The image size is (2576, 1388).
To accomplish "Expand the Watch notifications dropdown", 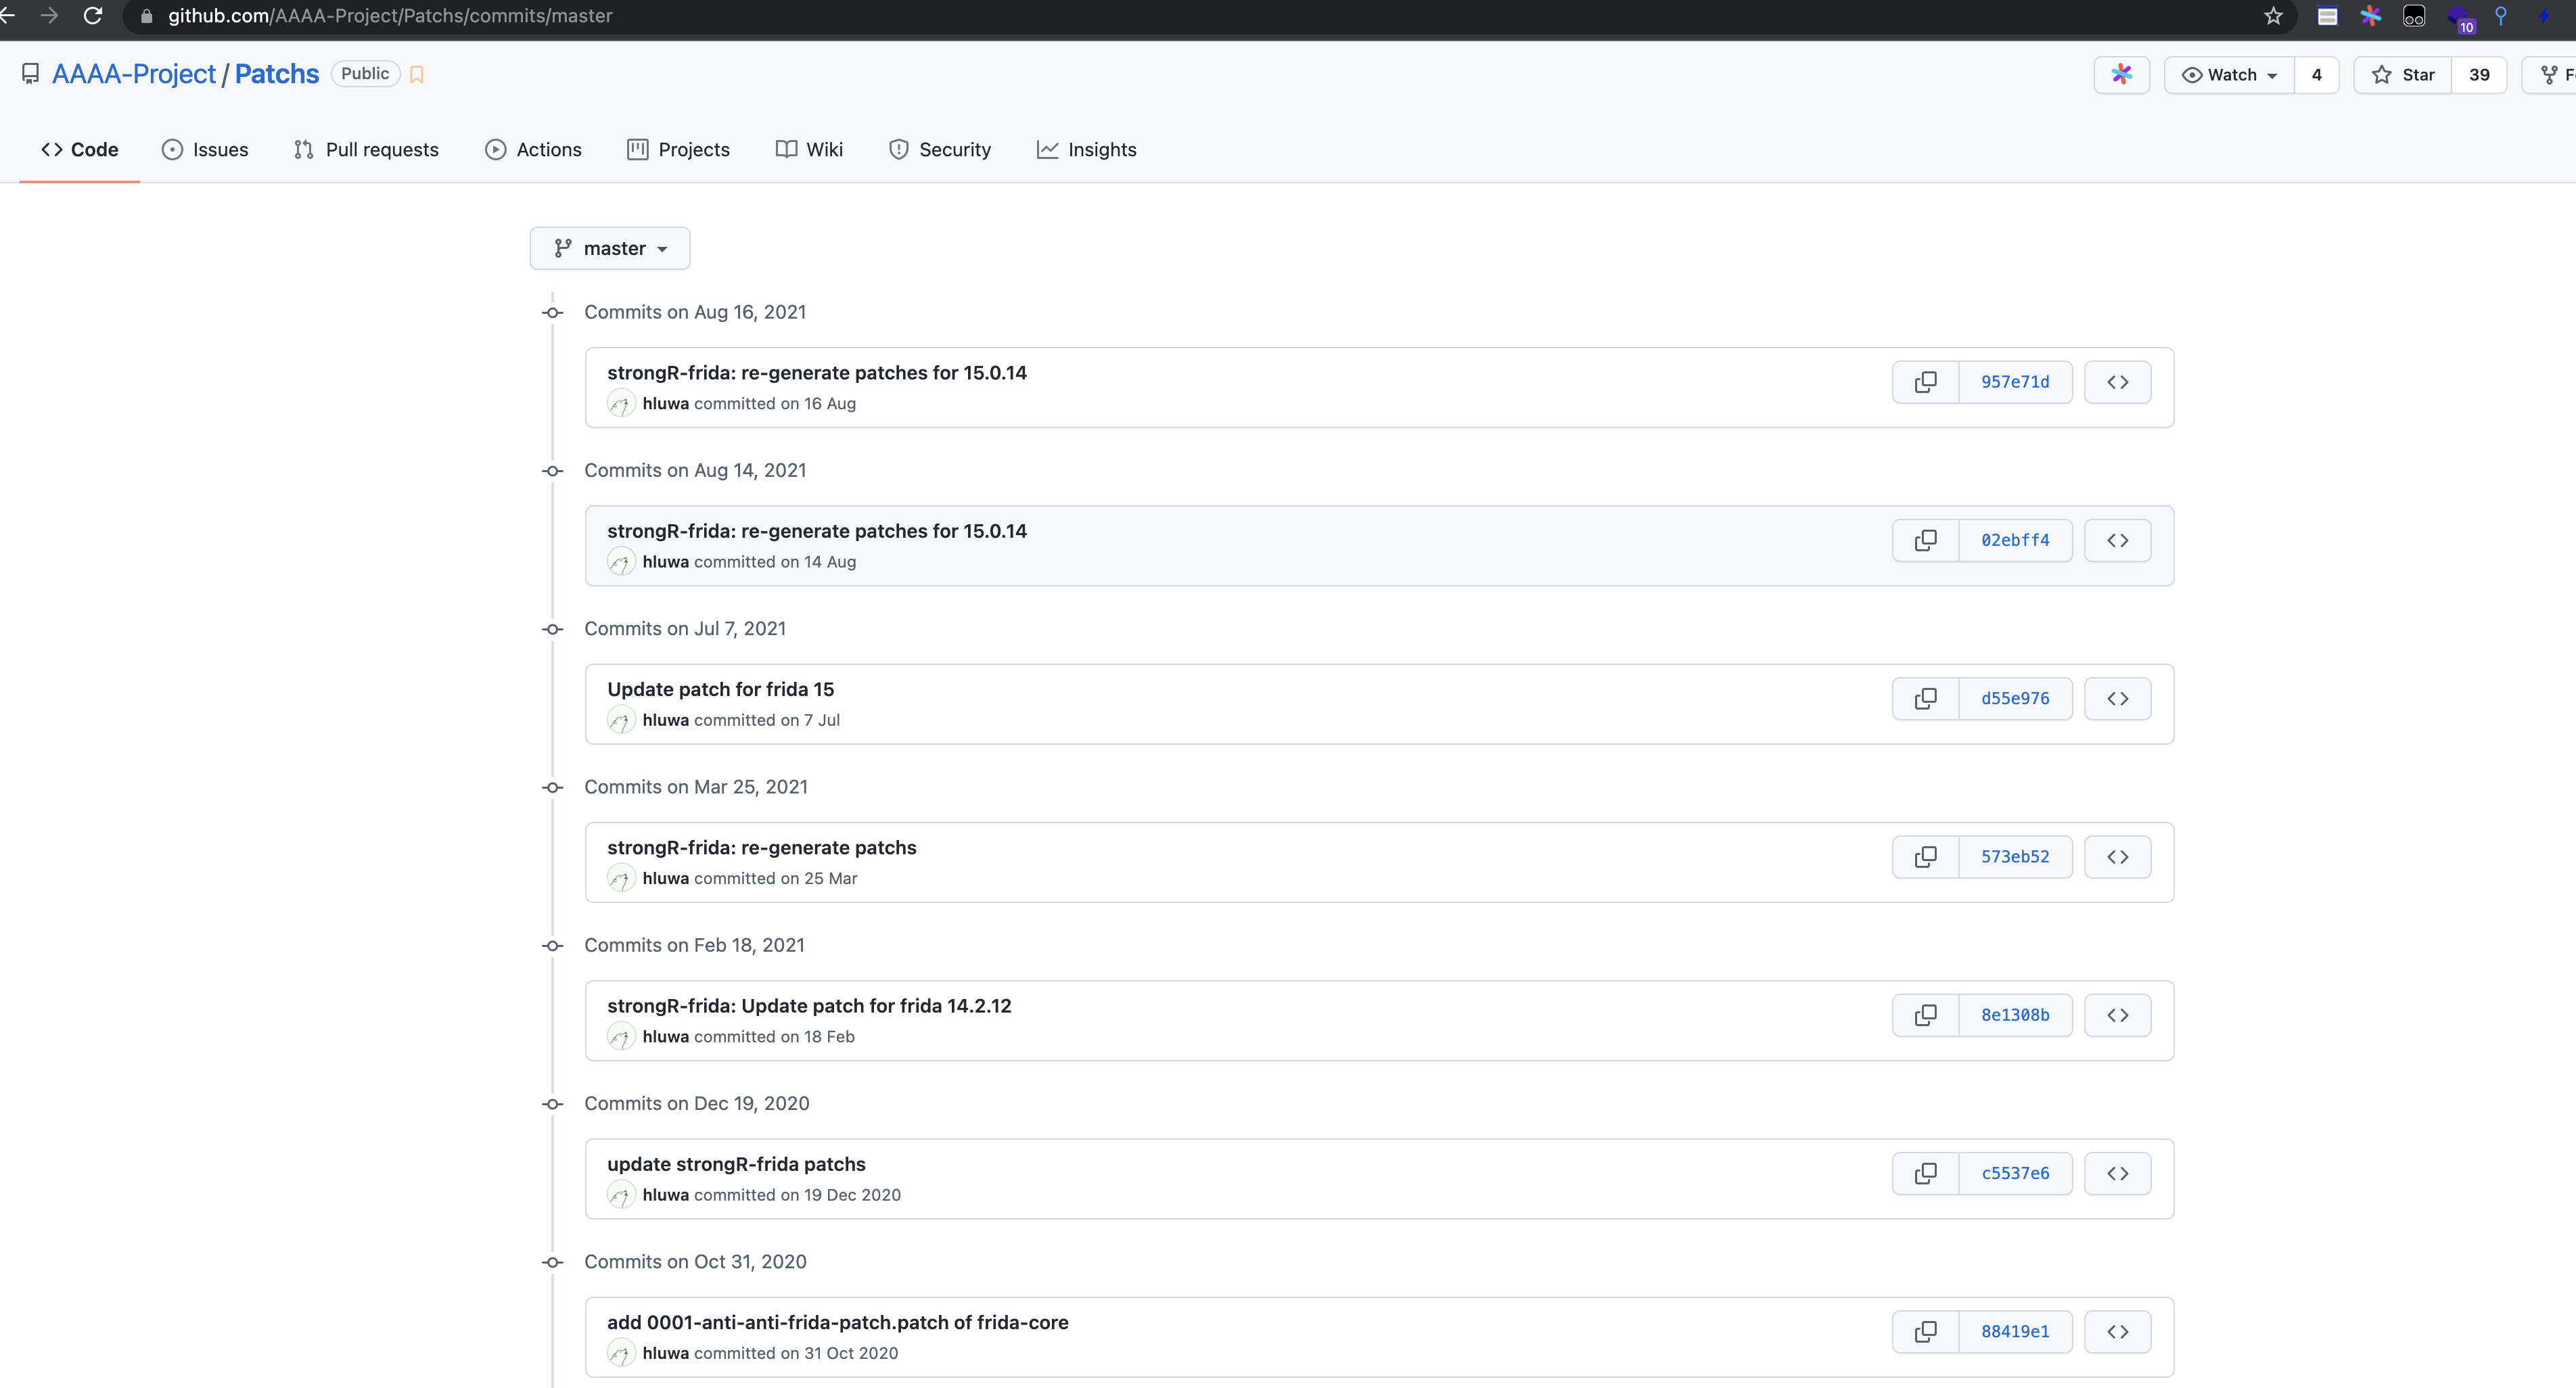I will [x=2229, y=75].
